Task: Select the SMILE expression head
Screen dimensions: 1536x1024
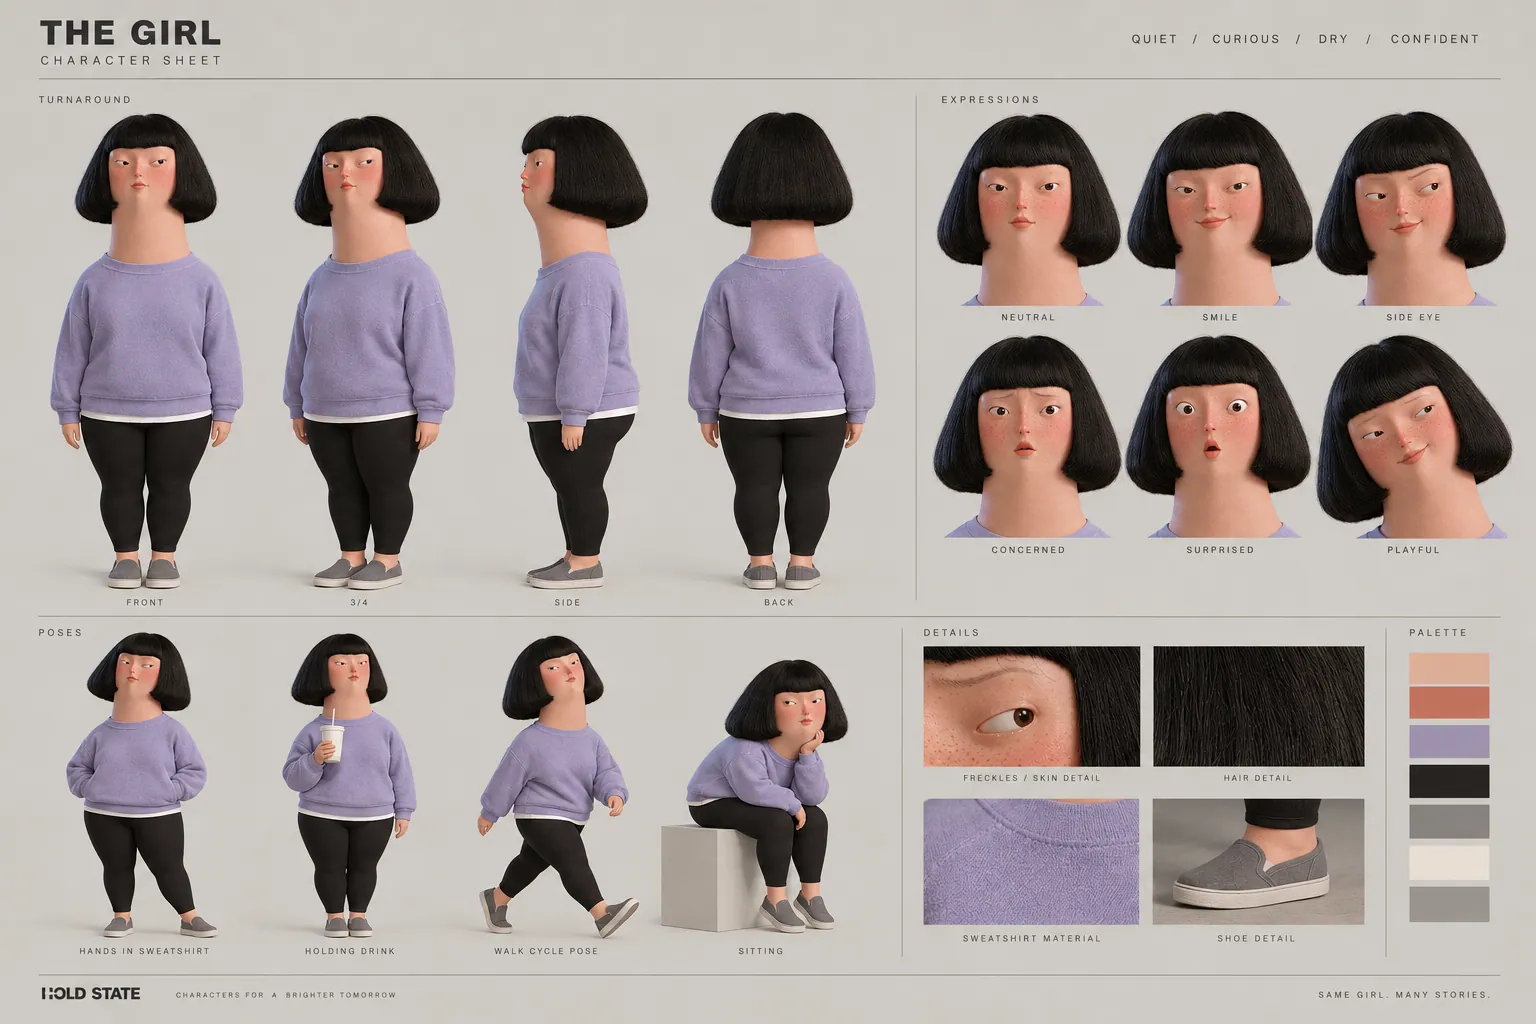Action: coord(1220,208)
